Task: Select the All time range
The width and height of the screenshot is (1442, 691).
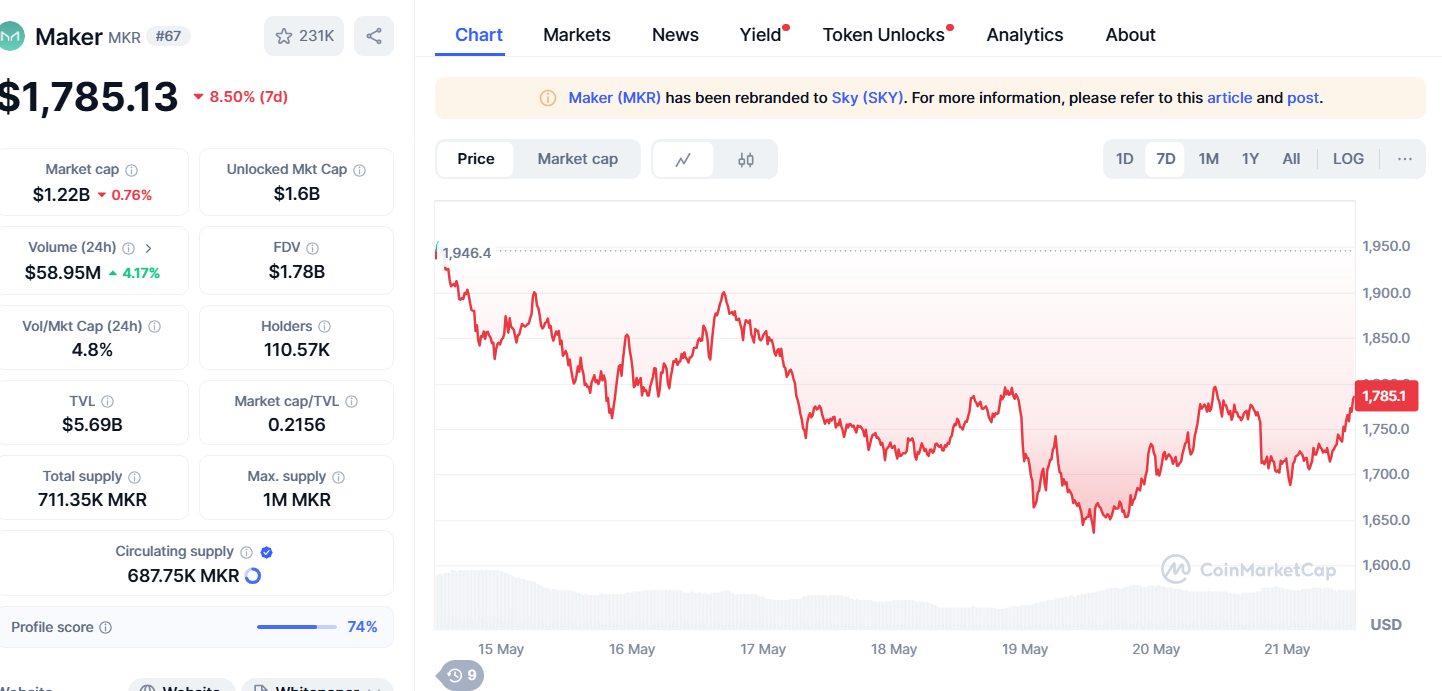Action: (x=1291, y=159)
